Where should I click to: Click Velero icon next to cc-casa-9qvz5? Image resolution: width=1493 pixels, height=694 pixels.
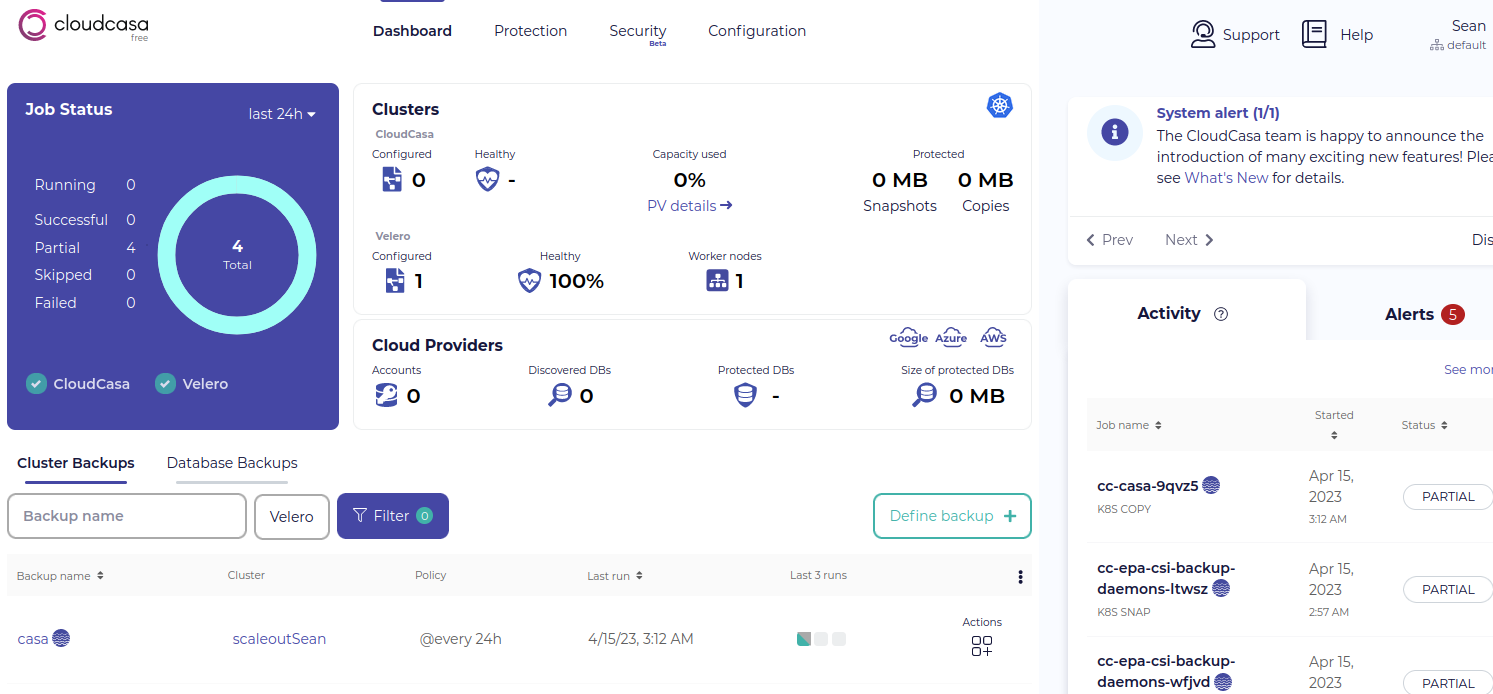click(x=1211, y=486)
